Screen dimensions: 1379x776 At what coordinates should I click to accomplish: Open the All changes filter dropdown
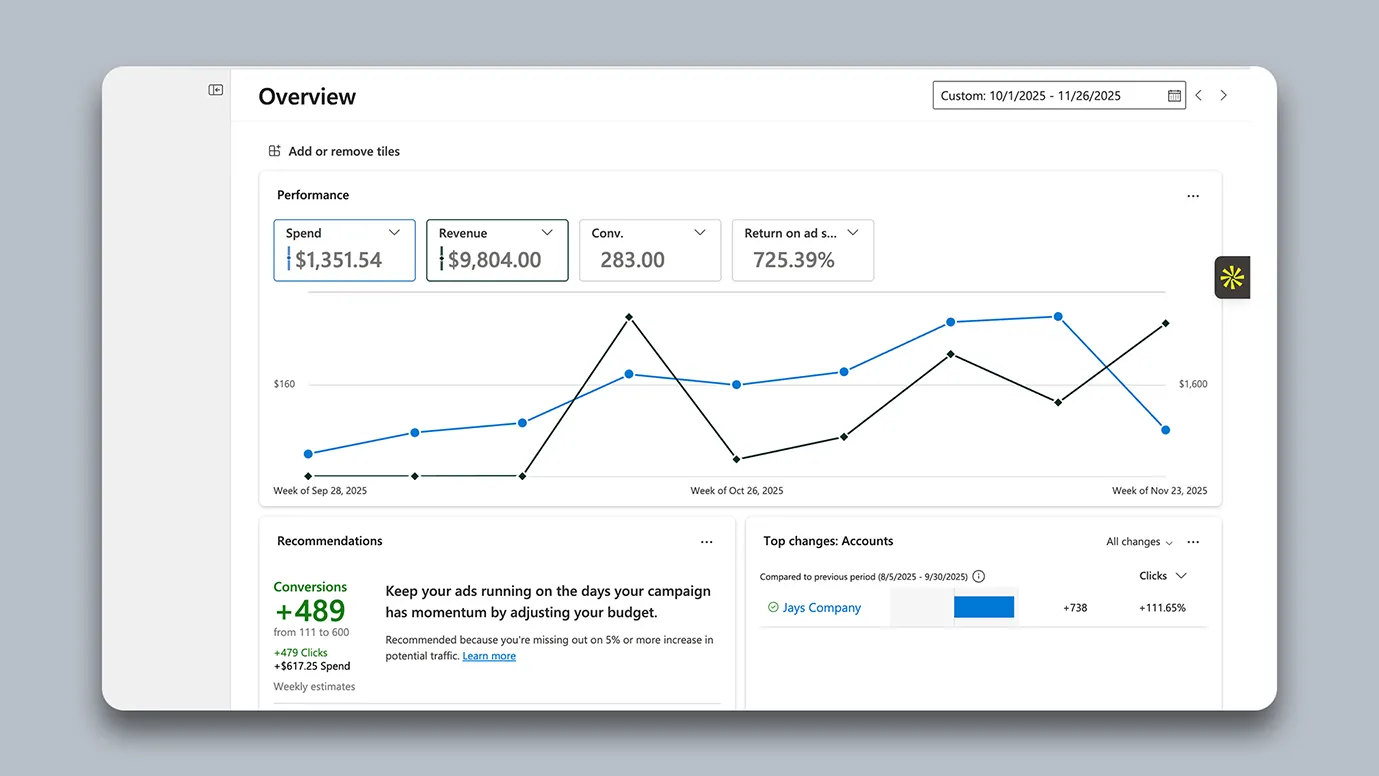coord(1140,542)
